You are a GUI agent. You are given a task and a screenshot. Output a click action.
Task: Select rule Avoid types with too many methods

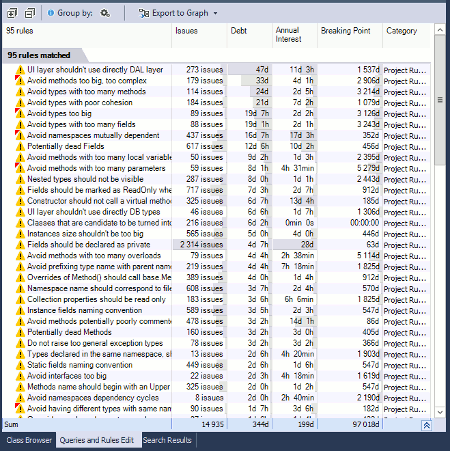pos(86,92)
